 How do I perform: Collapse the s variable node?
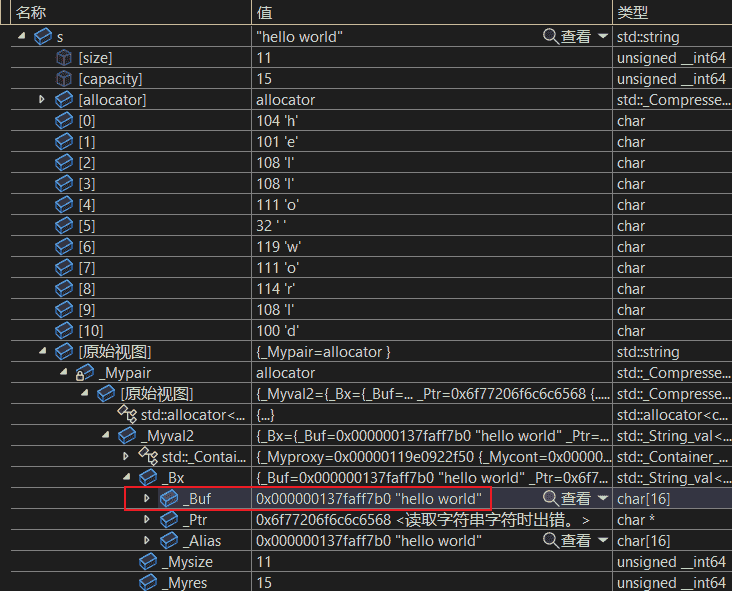21,36
